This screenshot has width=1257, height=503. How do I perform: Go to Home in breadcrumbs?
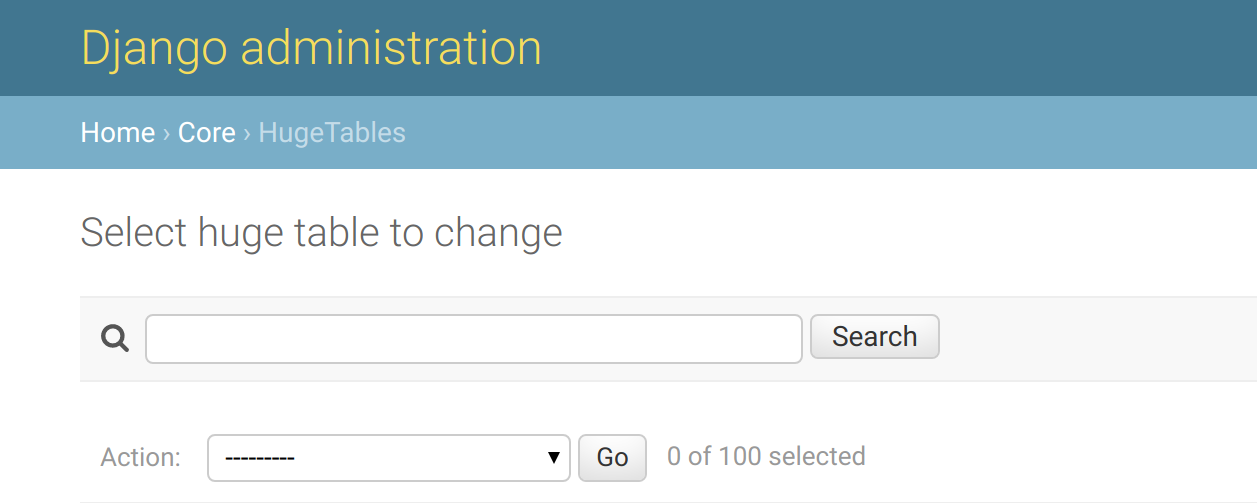click(x=118, y=132)
